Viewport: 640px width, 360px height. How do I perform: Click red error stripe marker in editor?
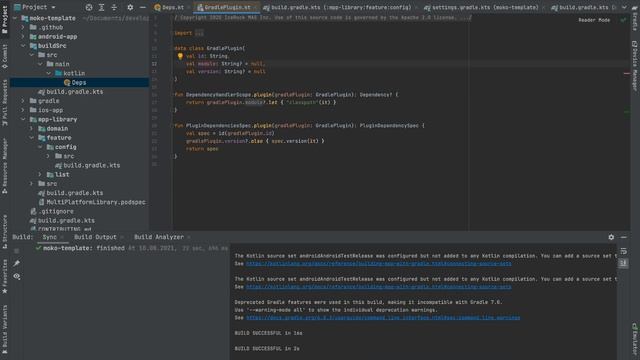[x=627, y=73]
